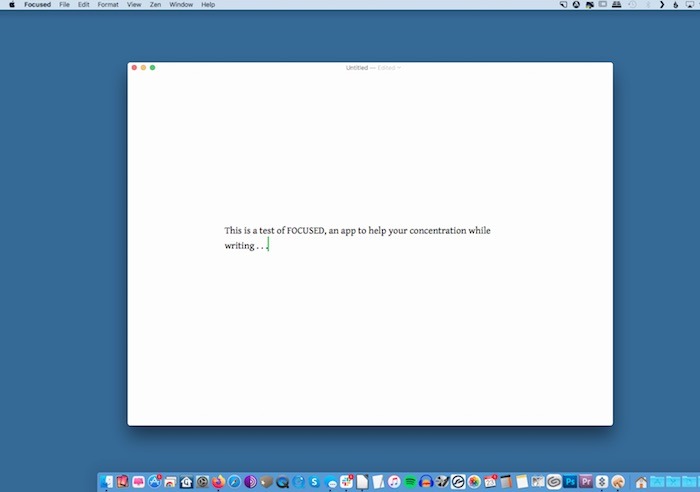The height and width of the screenshot is (492, 700).
Task: Open the File menu
Action: tap(64, 4)
